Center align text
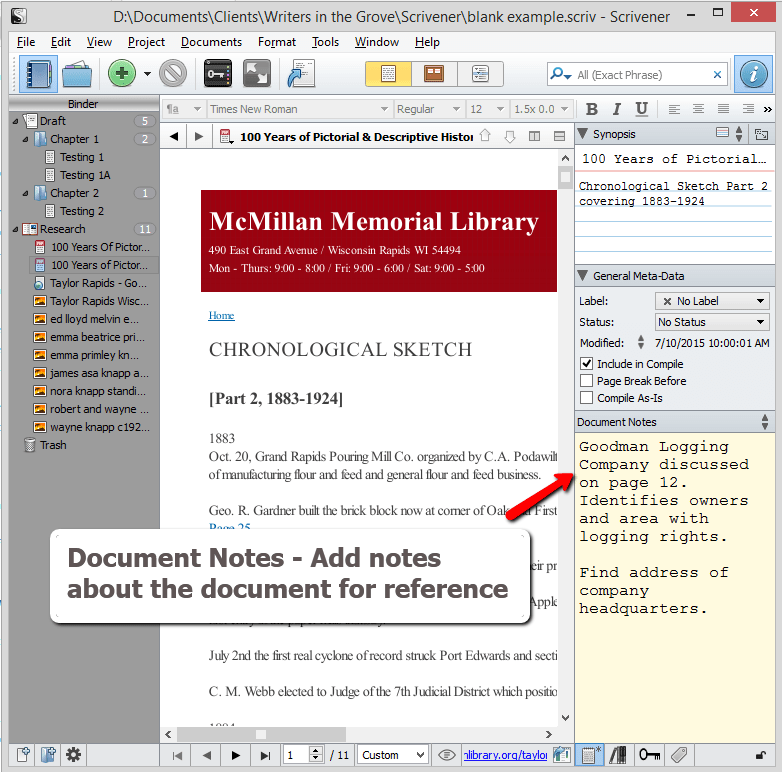 point(698,109)
